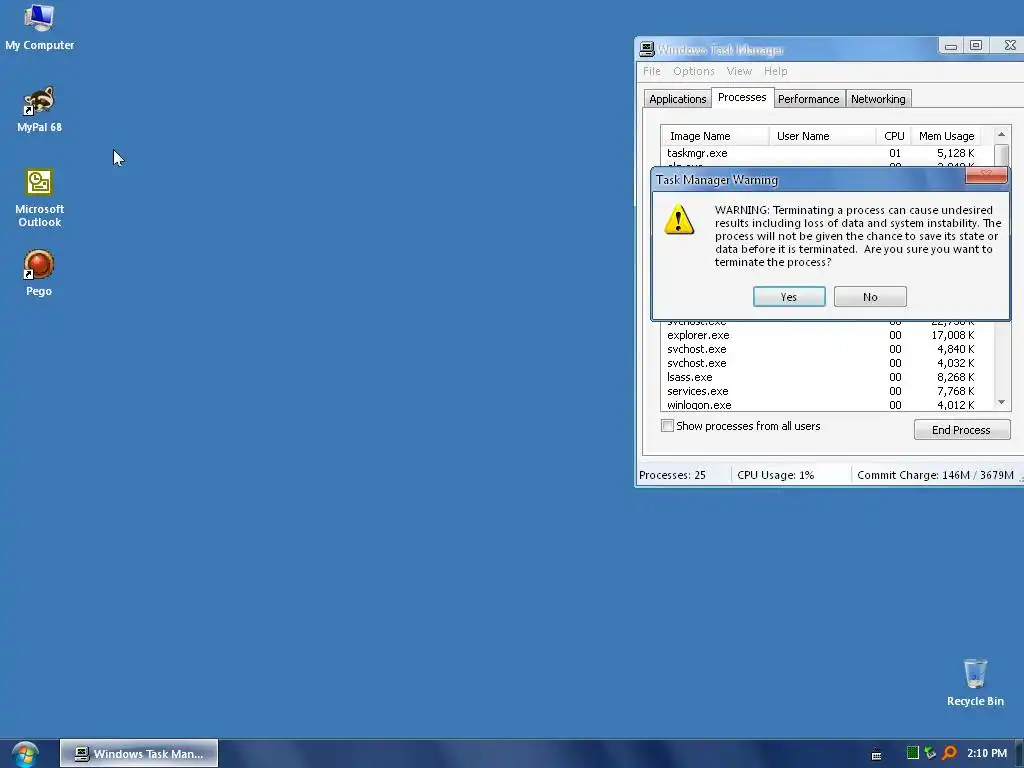Click the process list scroll down arrow

[x=1001, y=402]
